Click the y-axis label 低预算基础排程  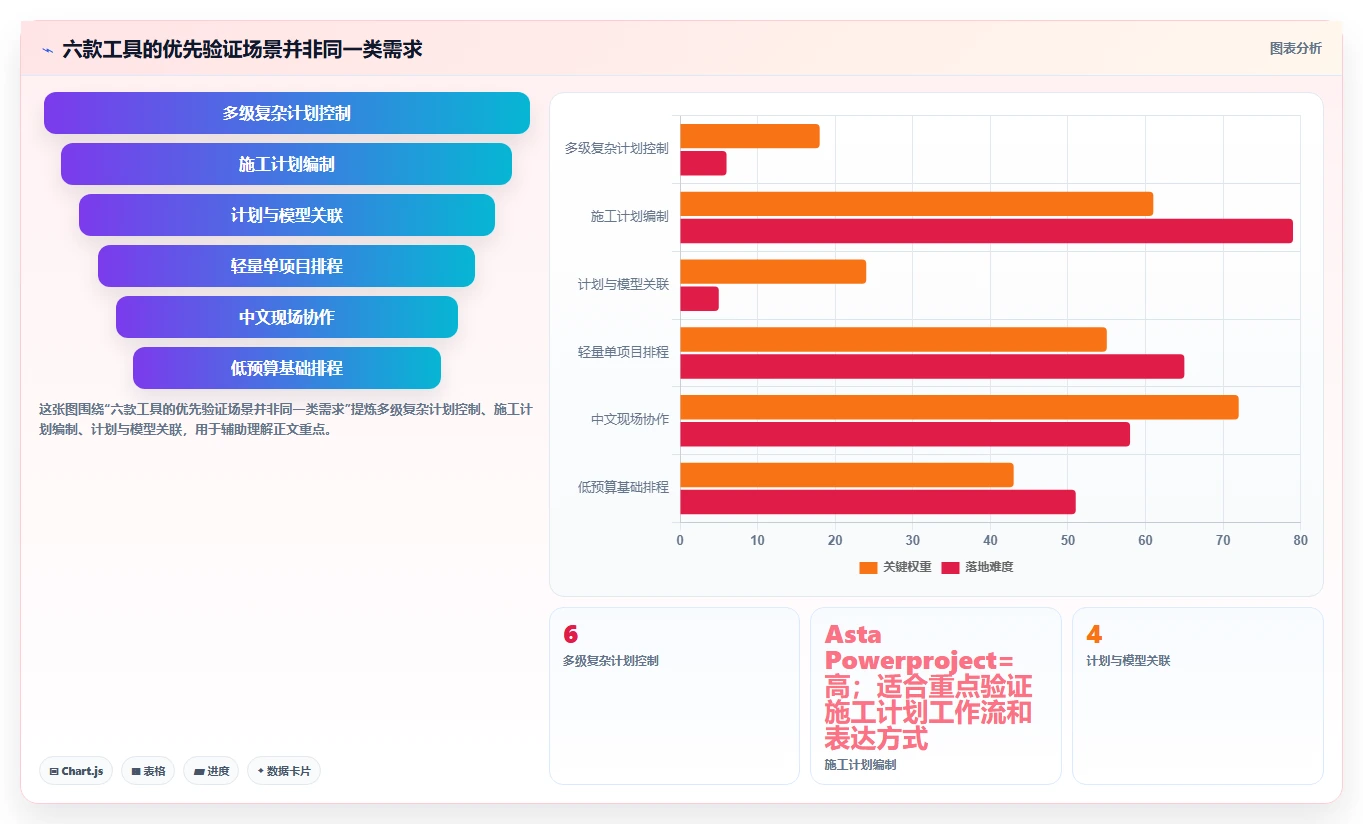(623, 487)
